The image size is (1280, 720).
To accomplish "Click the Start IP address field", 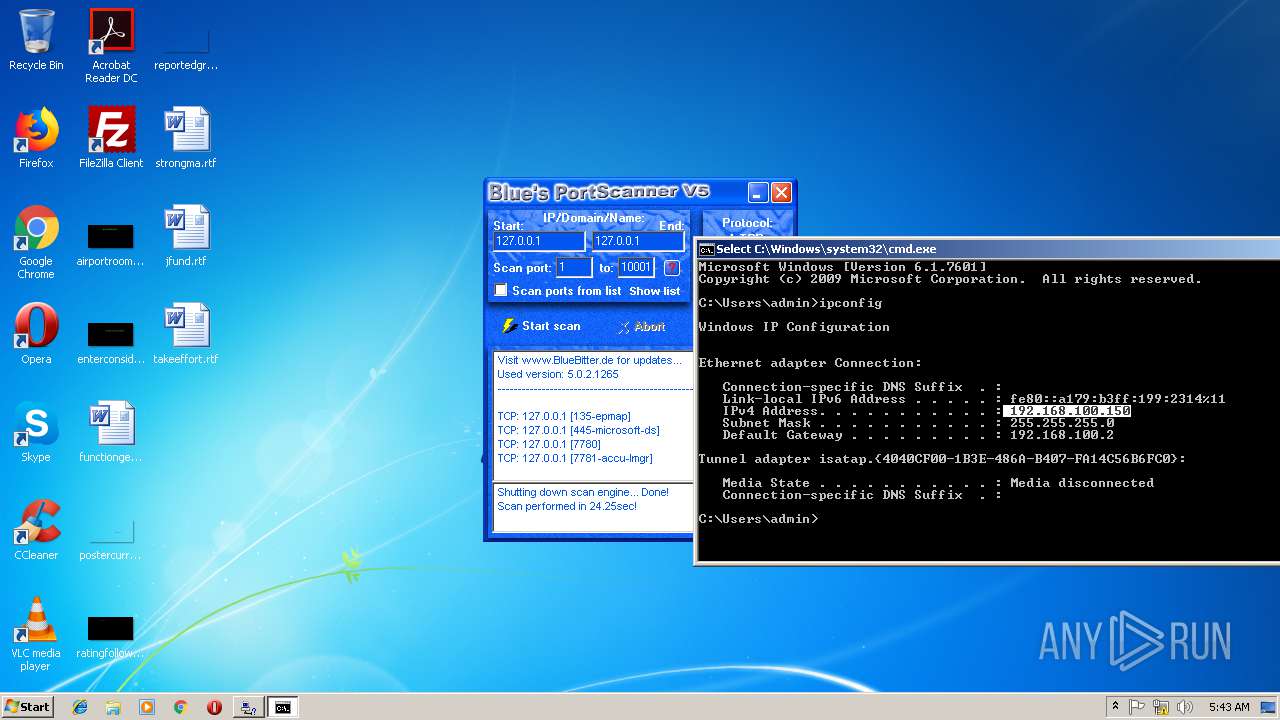I will click(539, 241).
